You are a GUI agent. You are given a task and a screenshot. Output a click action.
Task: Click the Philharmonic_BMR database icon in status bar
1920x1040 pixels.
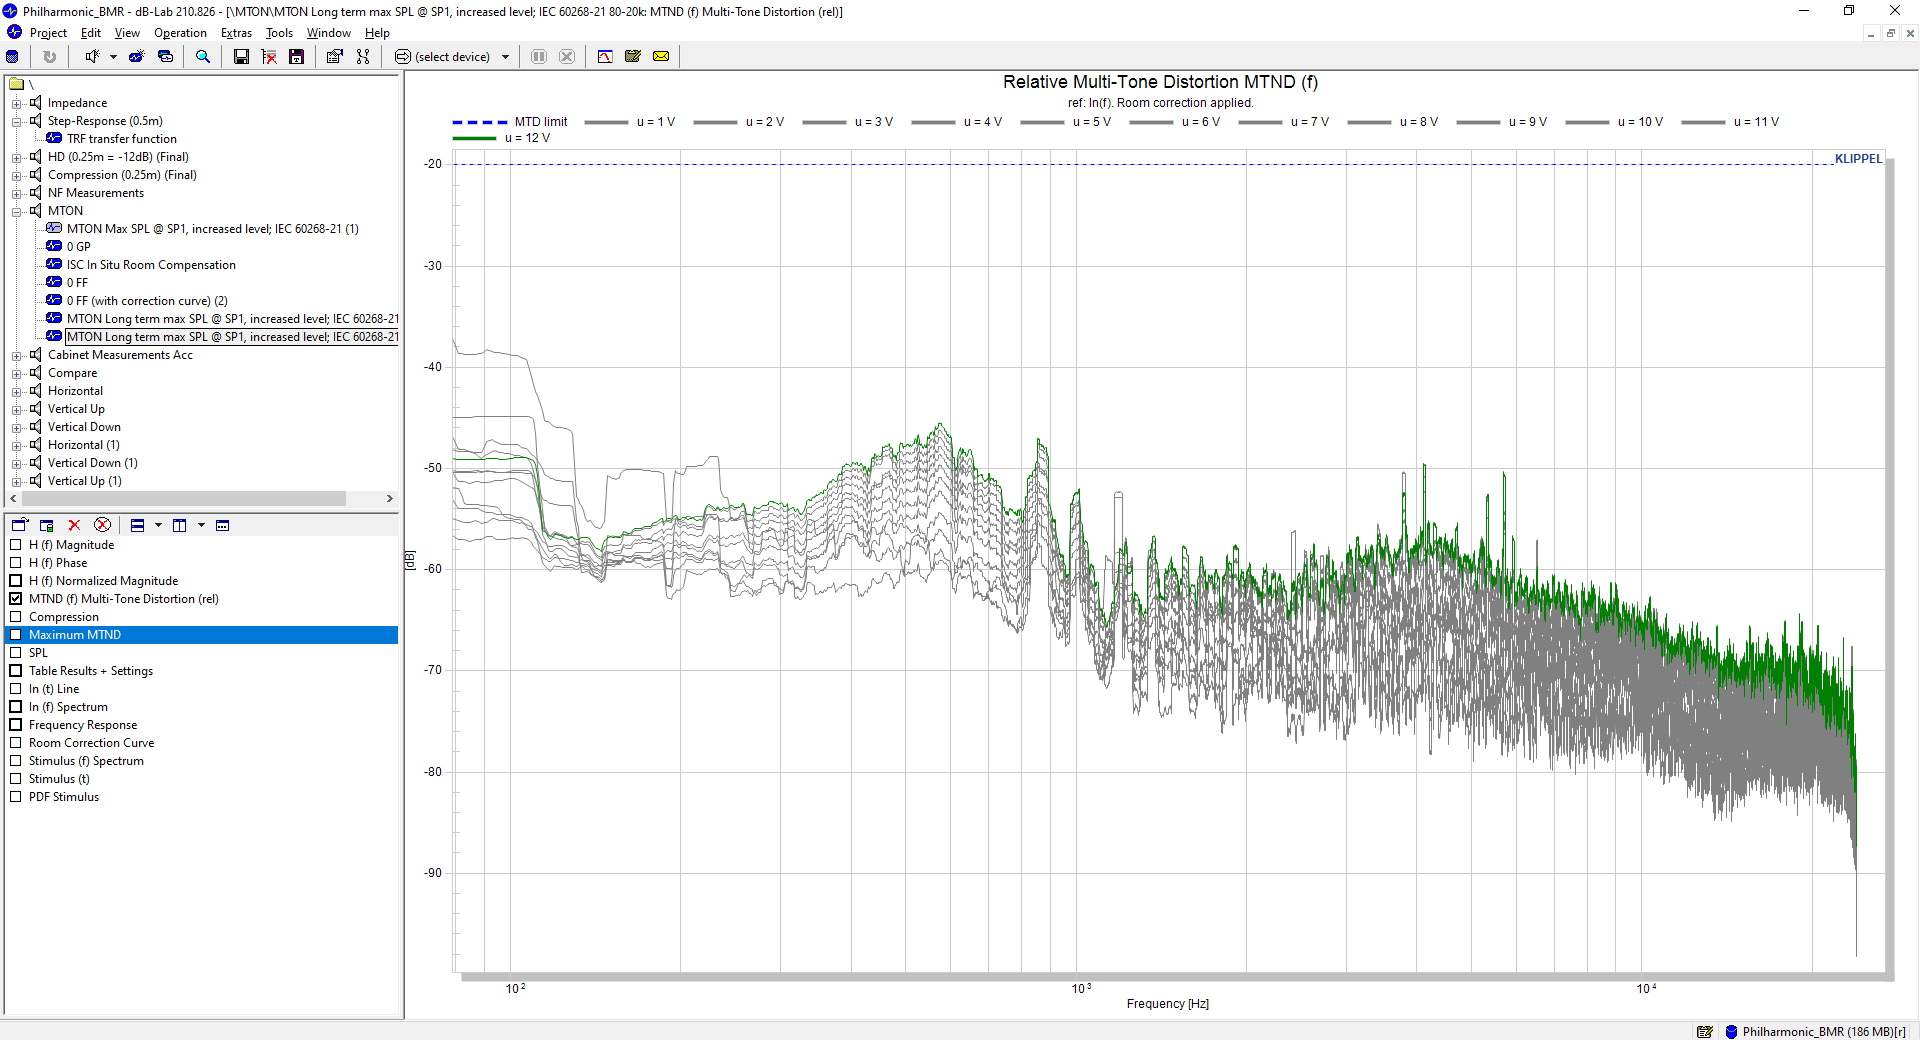(x=1731, y=1031)
